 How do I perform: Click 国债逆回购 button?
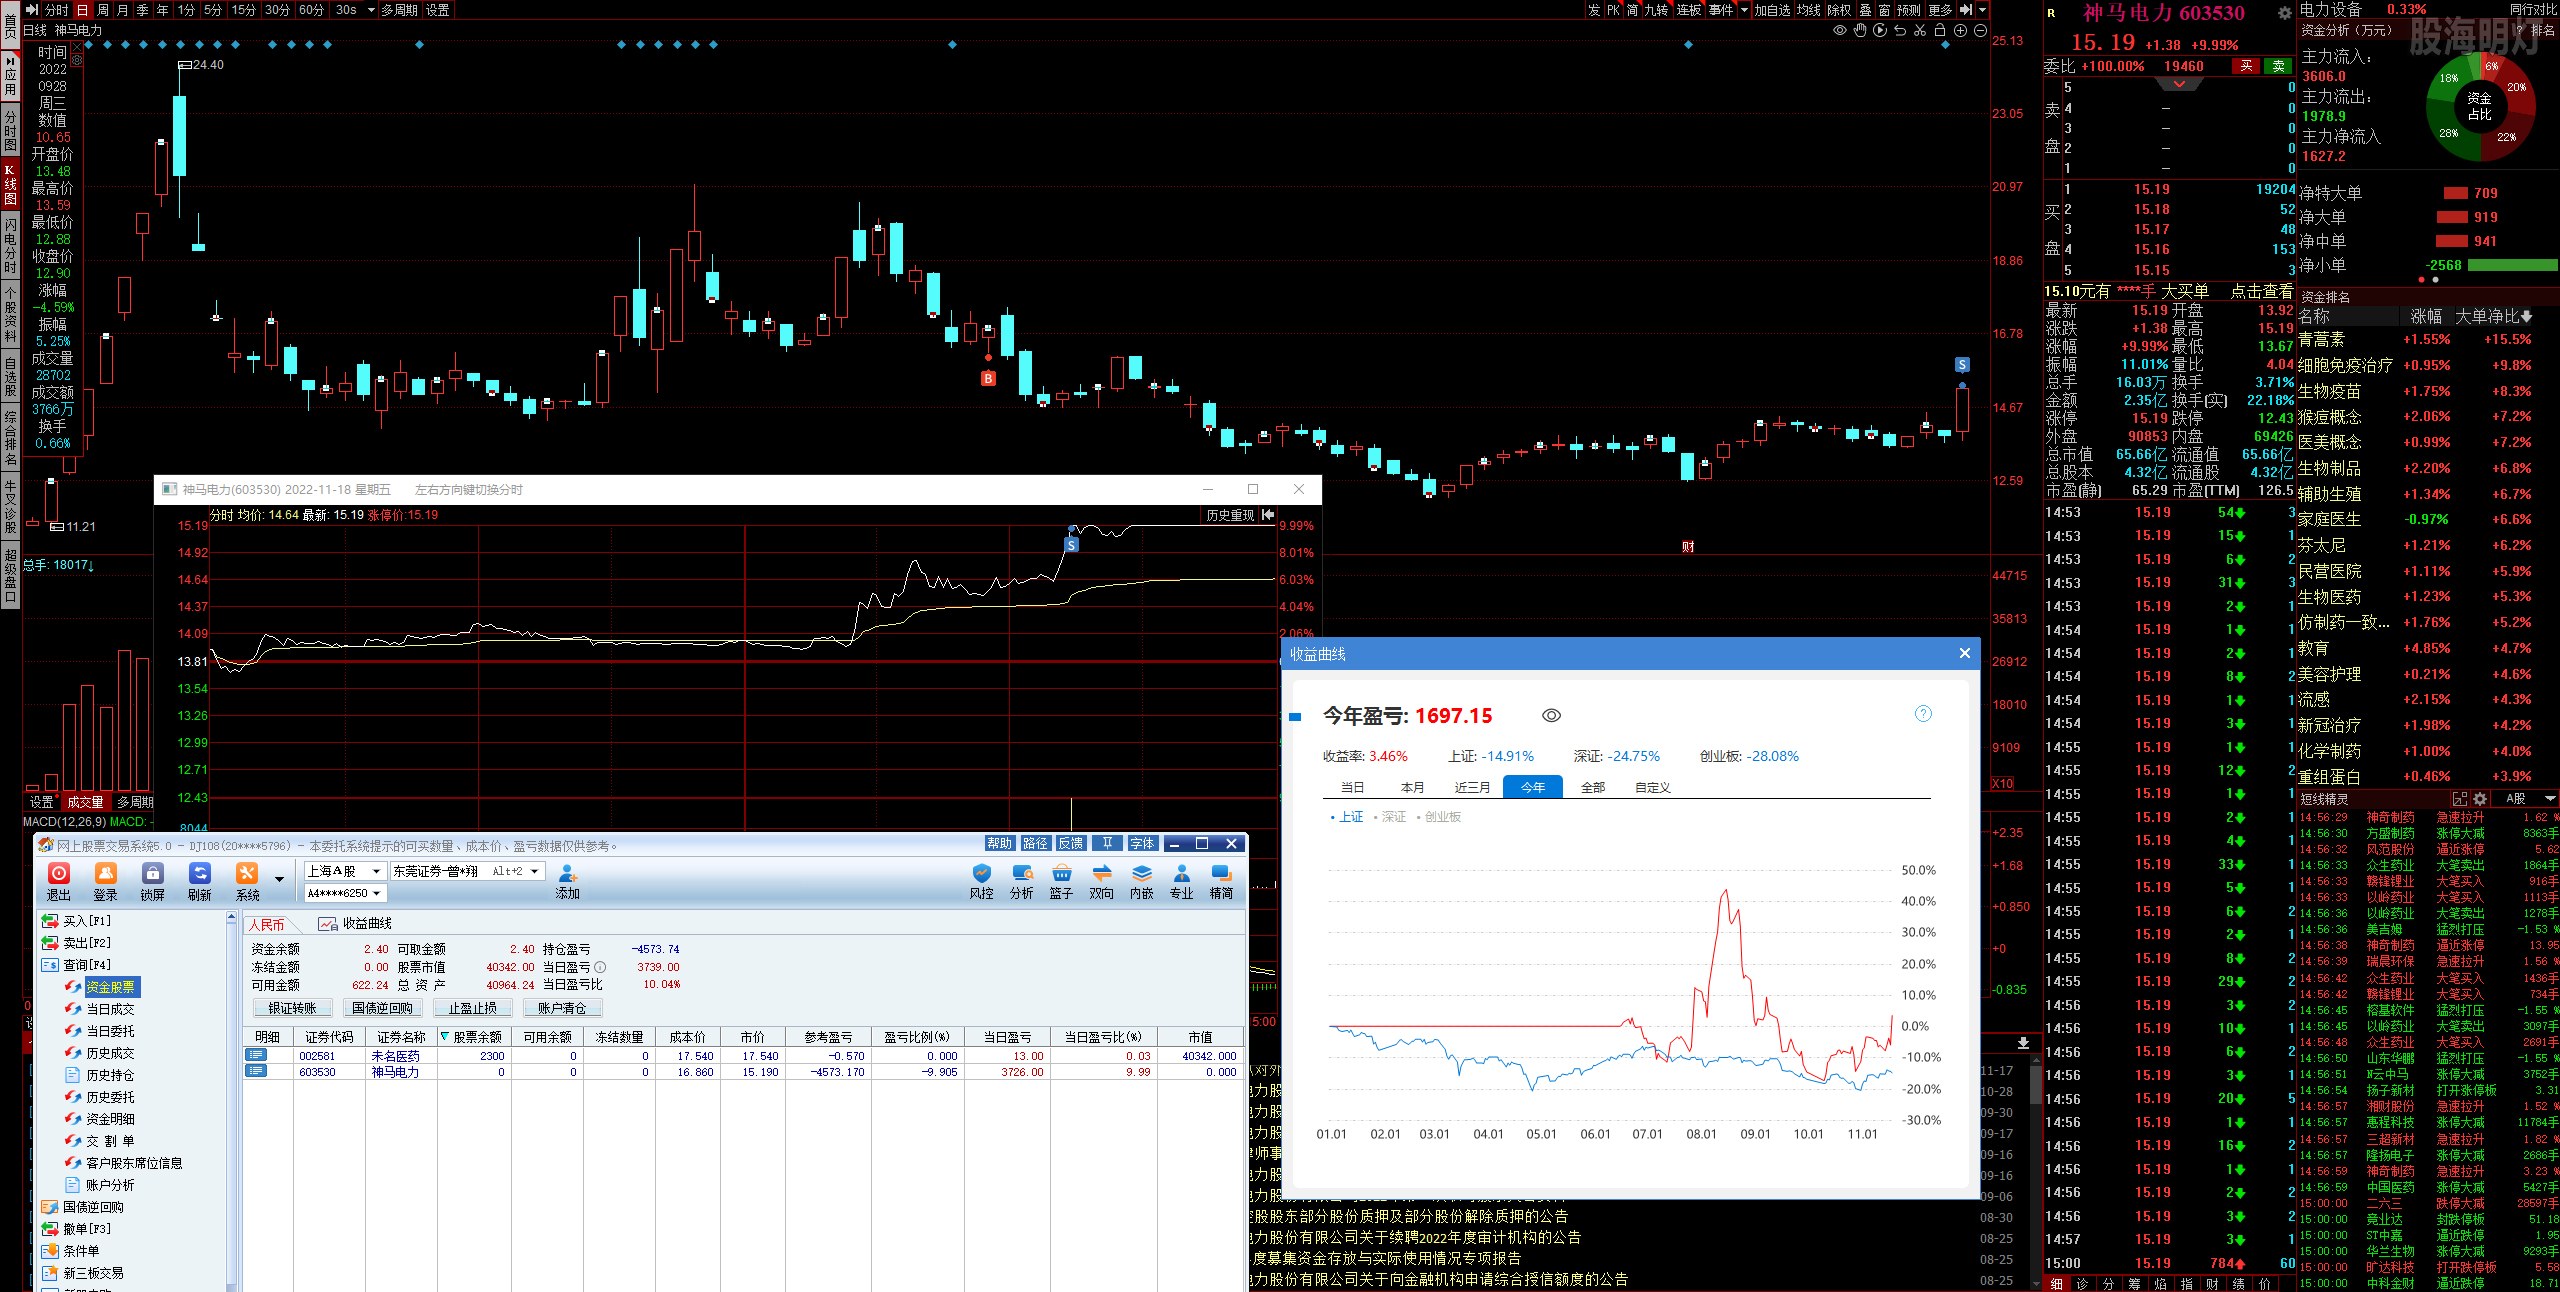click(382, 1008)
